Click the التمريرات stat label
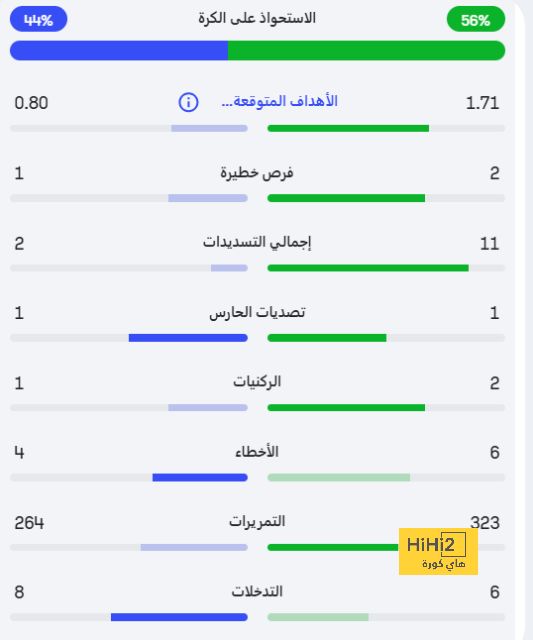533x640 pixels. (x=257, y=522)
